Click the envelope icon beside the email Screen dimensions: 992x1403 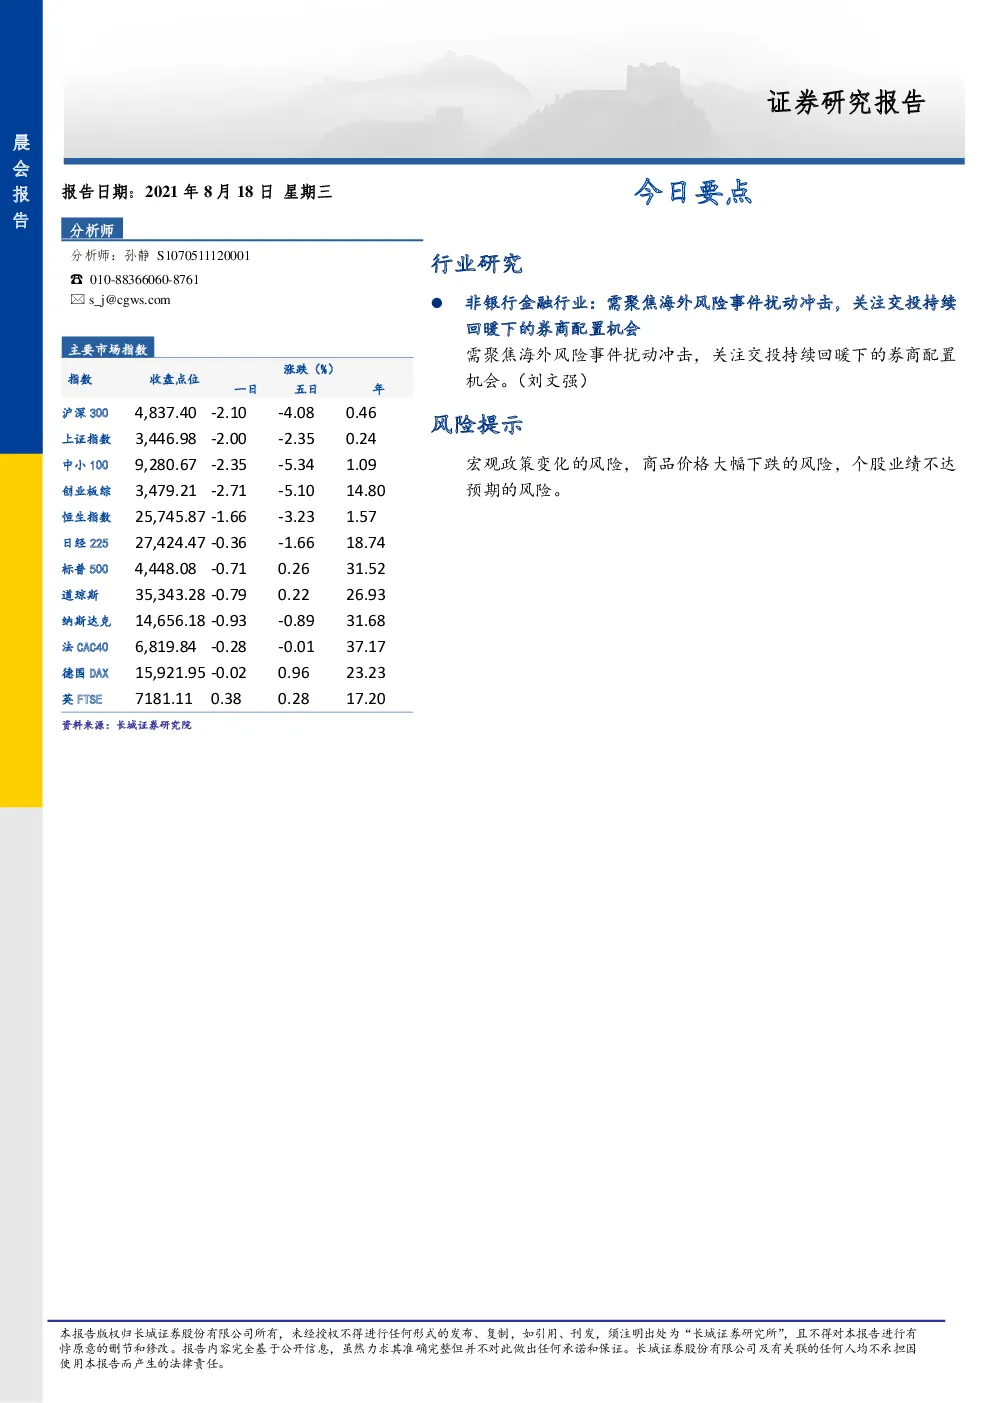[x=77, y=299]
